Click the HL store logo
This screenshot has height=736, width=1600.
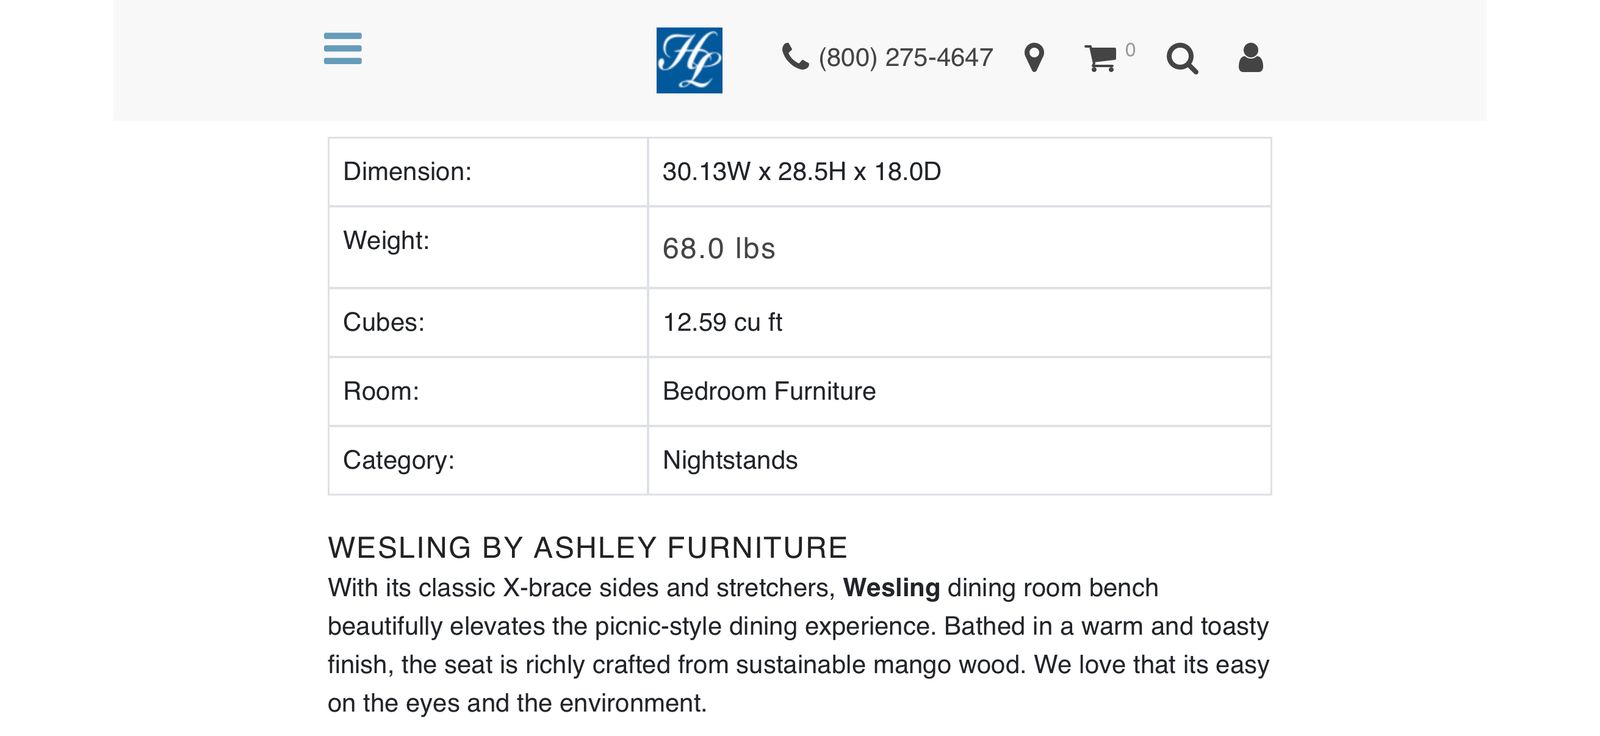click(x=689, y=60)
